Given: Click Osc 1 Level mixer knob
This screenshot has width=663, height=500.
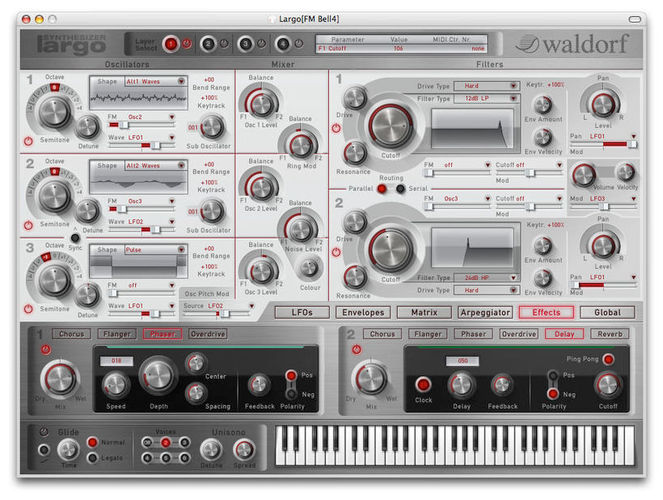Looking at the screenshot, I should pyautogui.click(x=262, y=104).
